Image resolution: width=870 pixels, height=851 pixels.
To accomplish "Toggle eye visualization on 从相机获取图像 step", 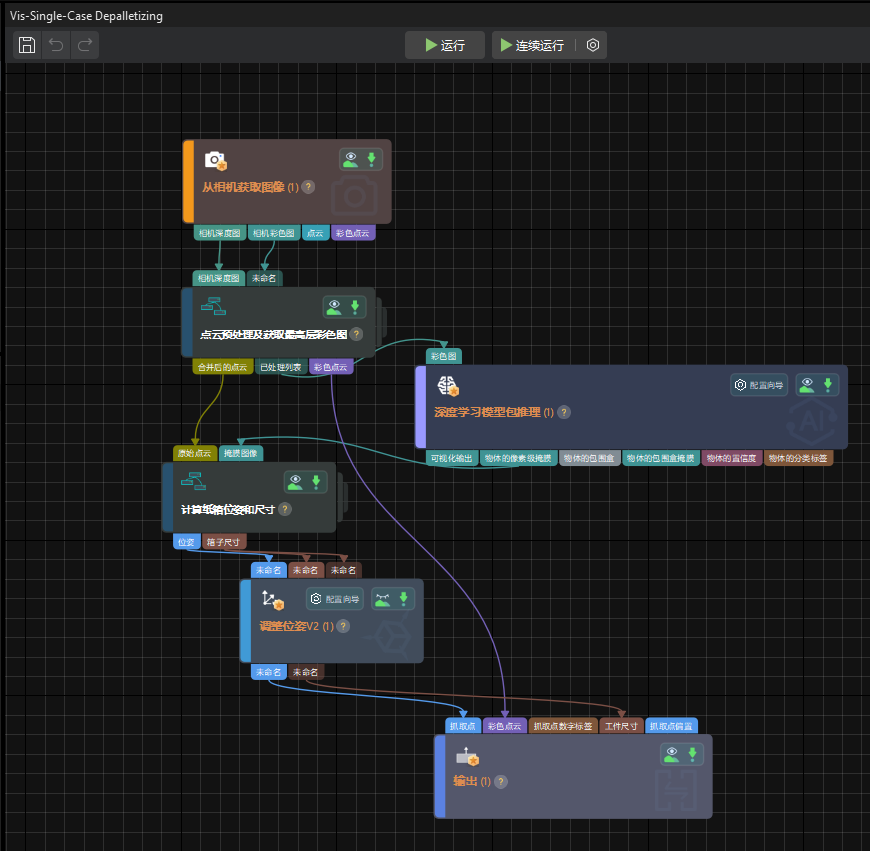I will pyautogui.click(x=350, y=159).
